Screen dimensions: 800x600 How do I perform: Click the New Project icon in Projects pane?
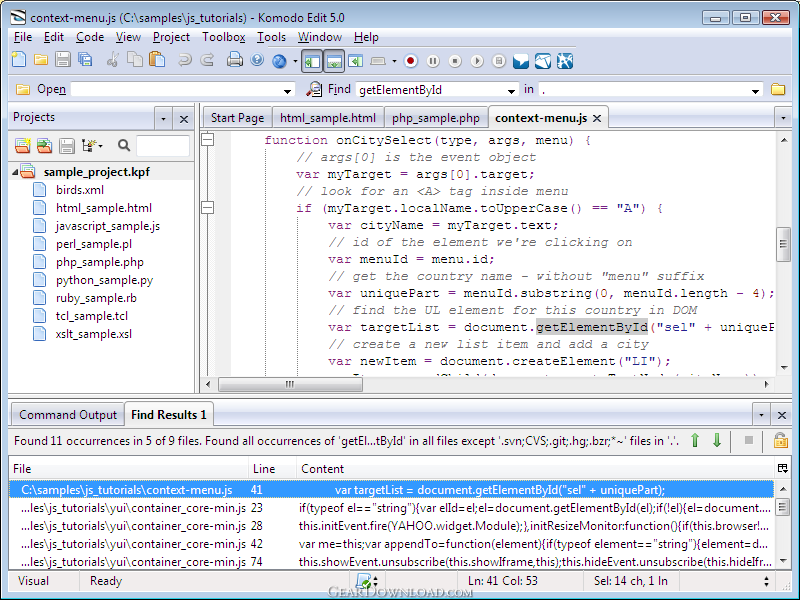point(22,146)
